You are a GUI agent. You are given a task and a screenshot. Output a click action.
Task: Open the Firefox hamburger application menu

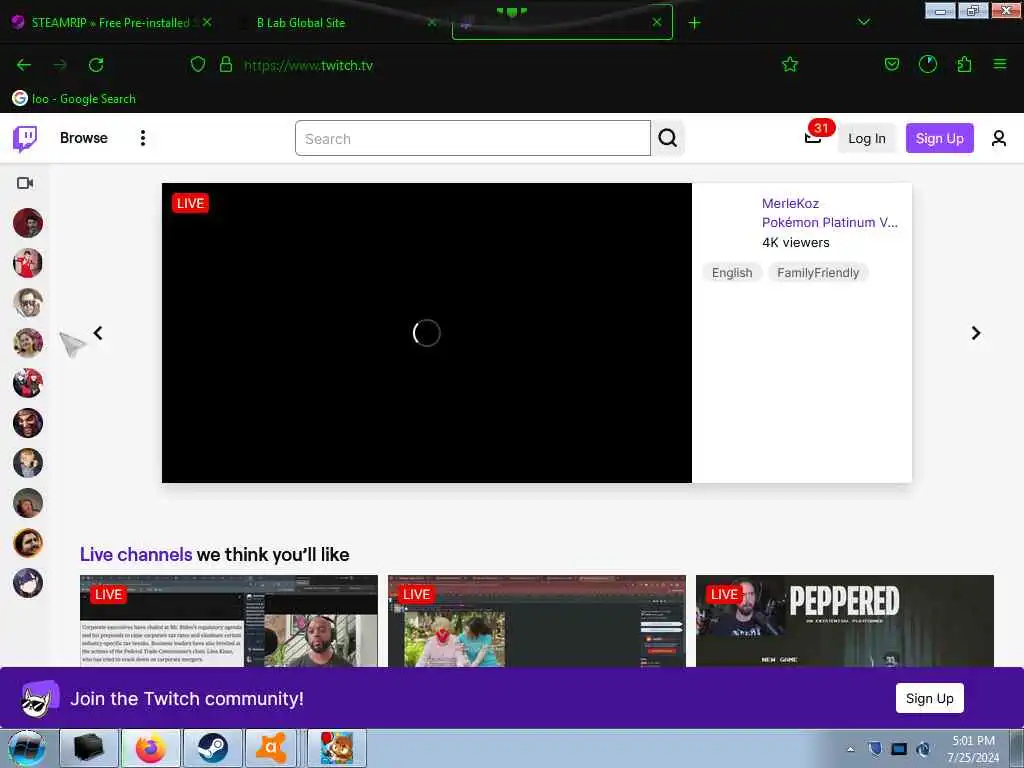[1000, 64]
